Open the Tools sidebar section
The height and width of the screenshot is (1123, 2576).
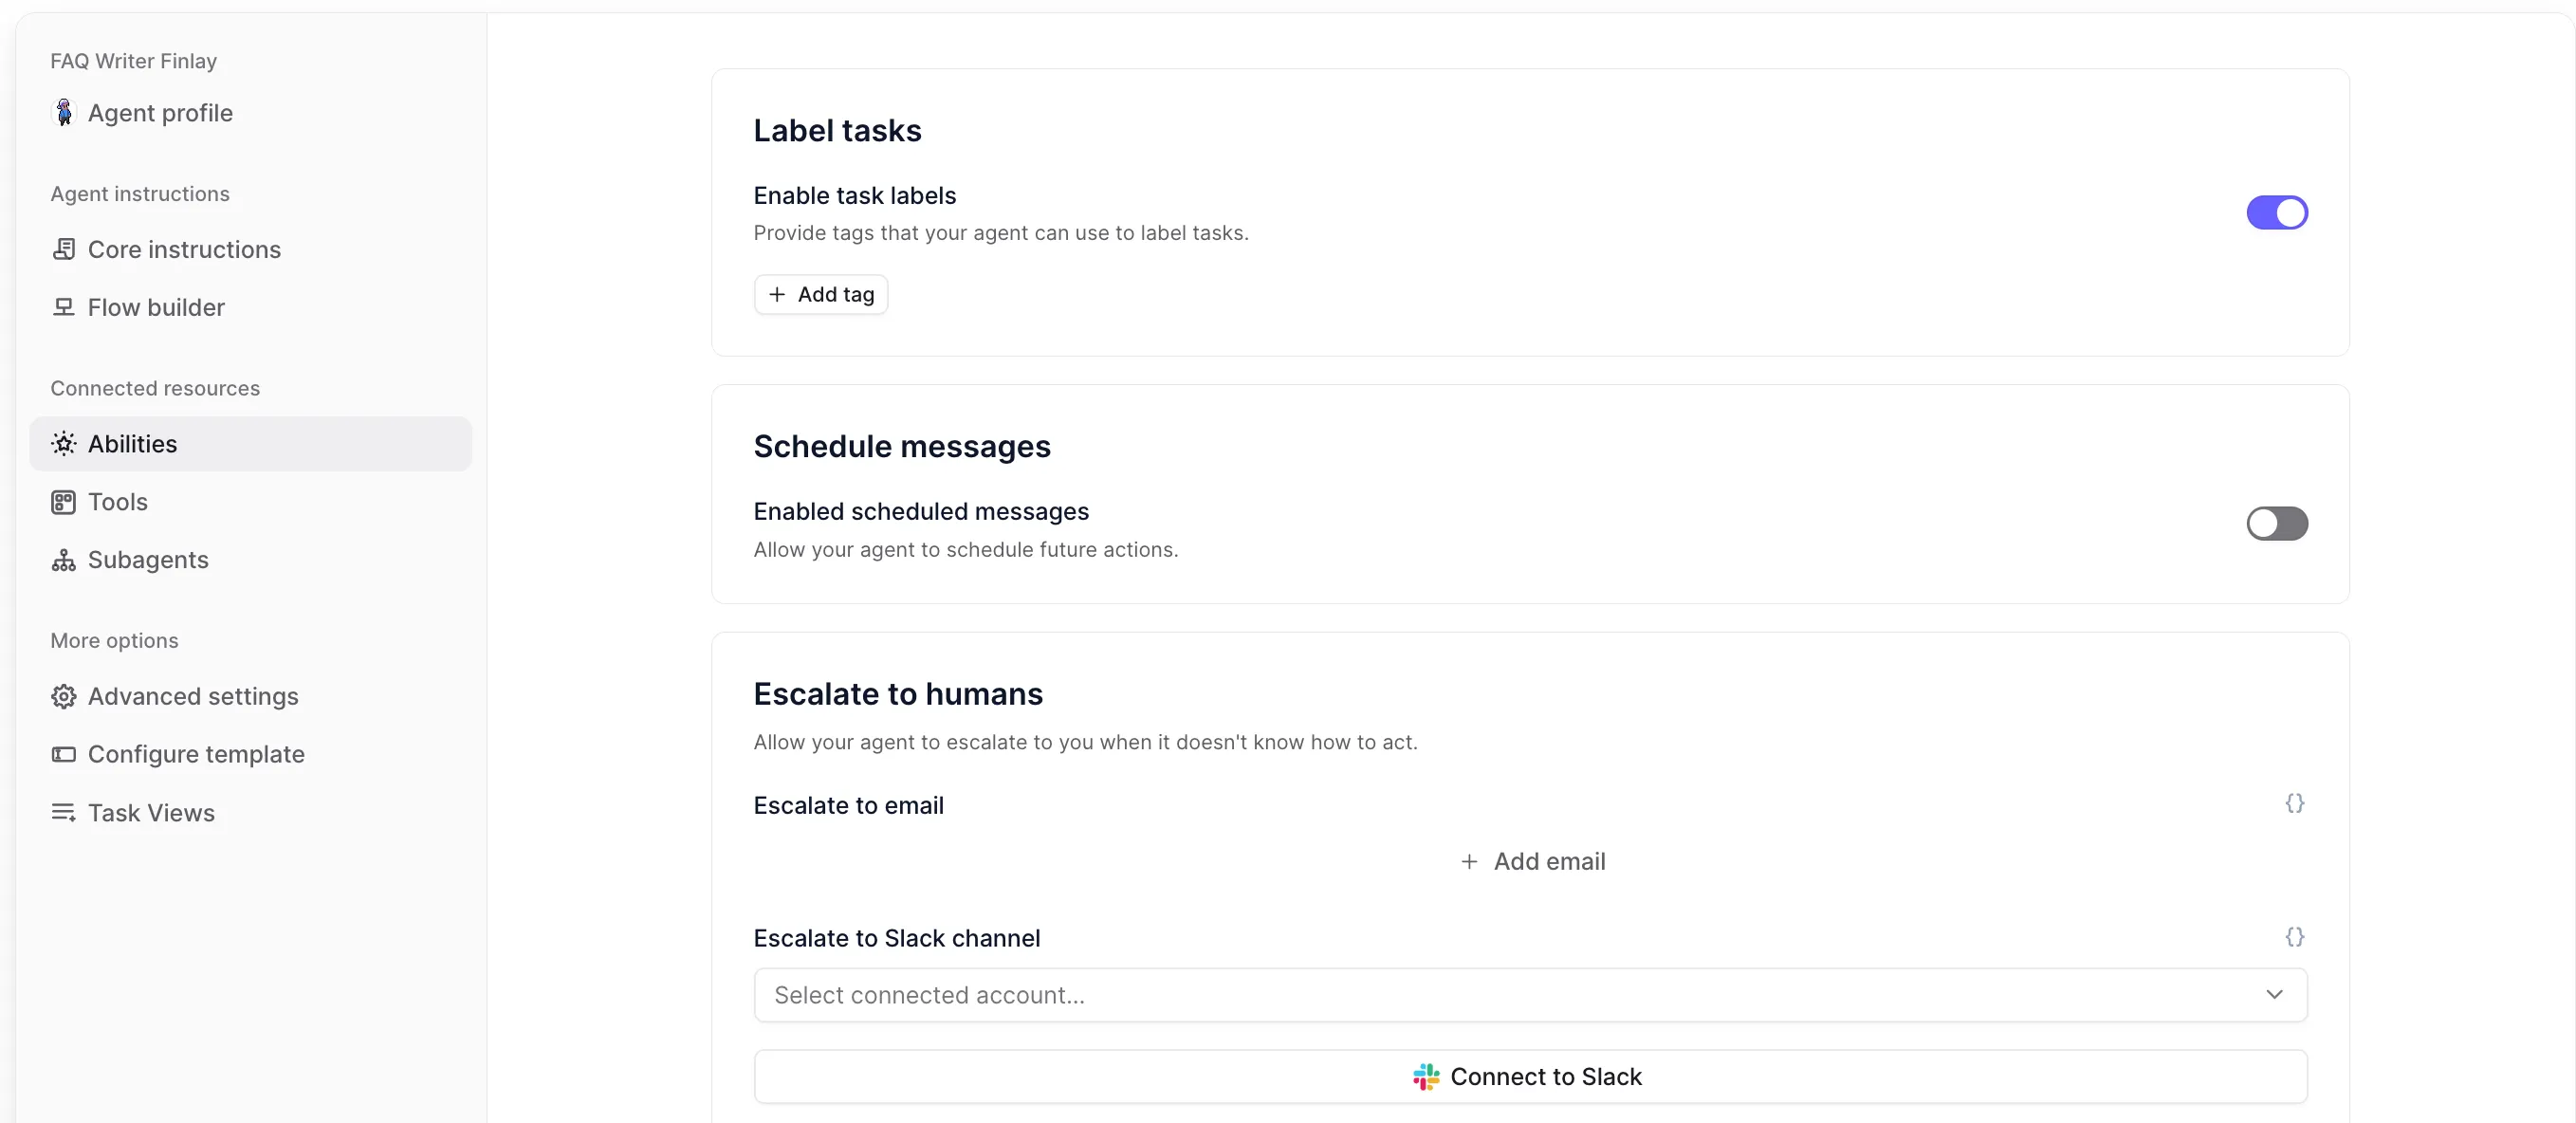pos(118,502)
